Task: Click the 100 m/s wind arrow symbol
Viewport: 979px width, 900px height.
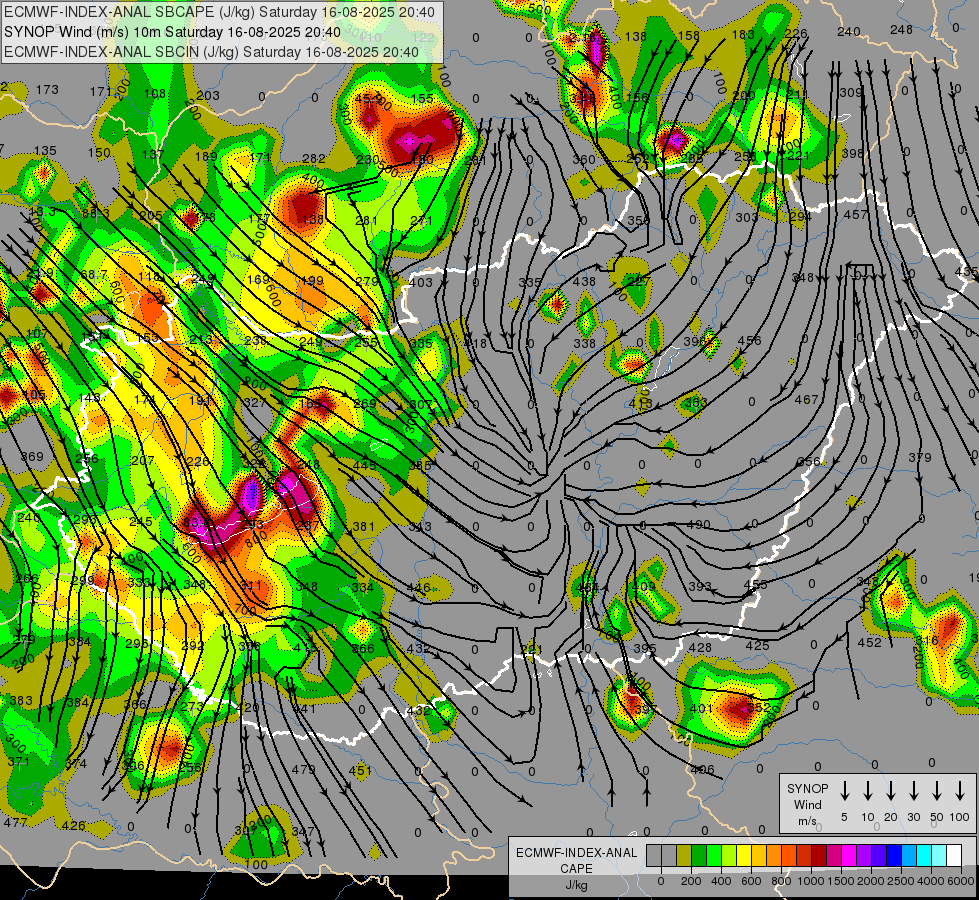Action: (x=960, y=791)
